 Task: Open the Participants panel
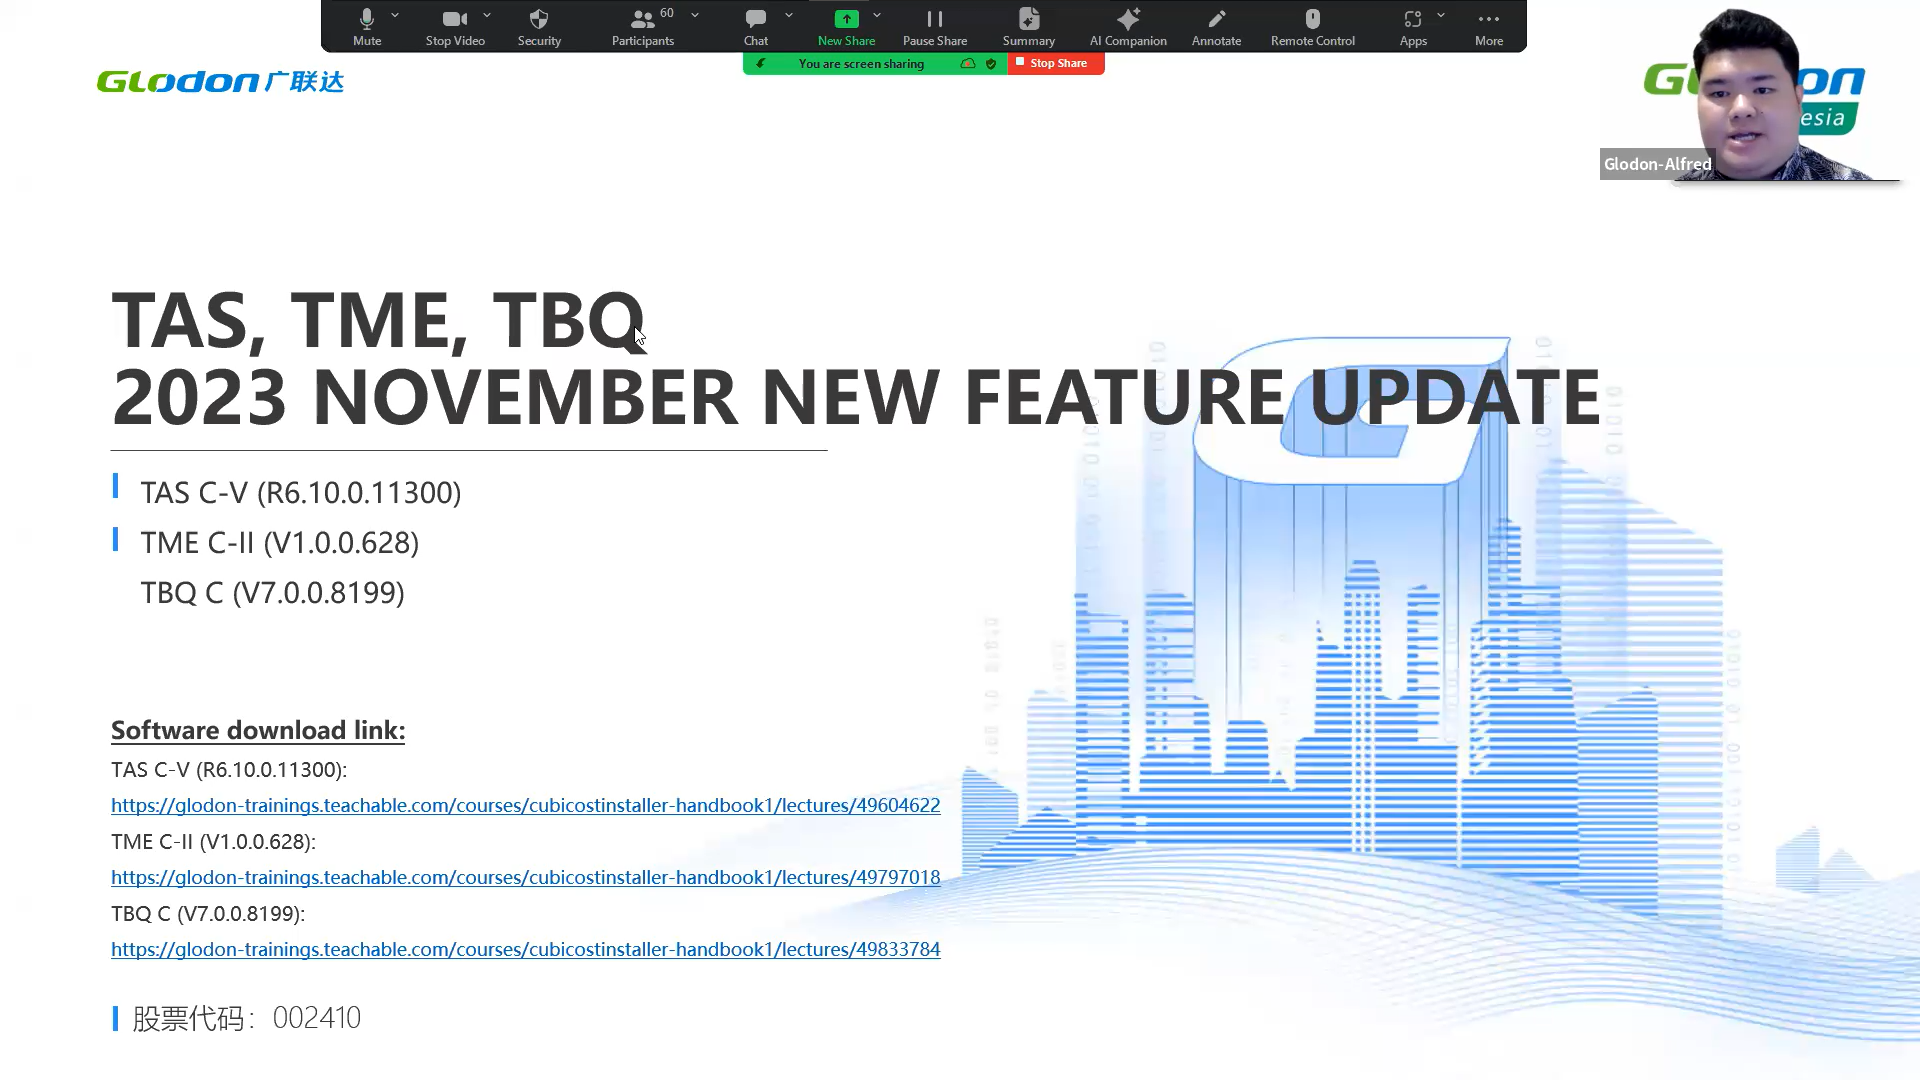click(x=643, y=27)
